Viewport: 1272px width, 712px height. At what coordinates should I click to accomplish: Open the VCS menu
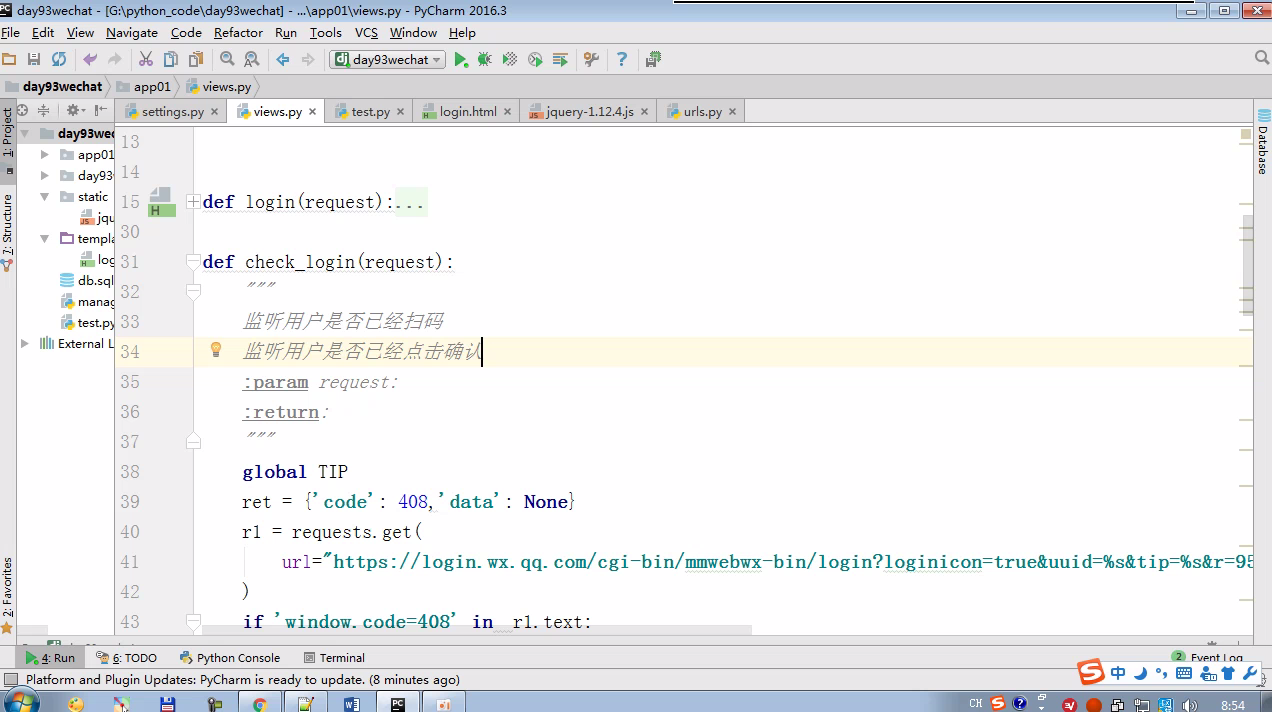point(366,33)
